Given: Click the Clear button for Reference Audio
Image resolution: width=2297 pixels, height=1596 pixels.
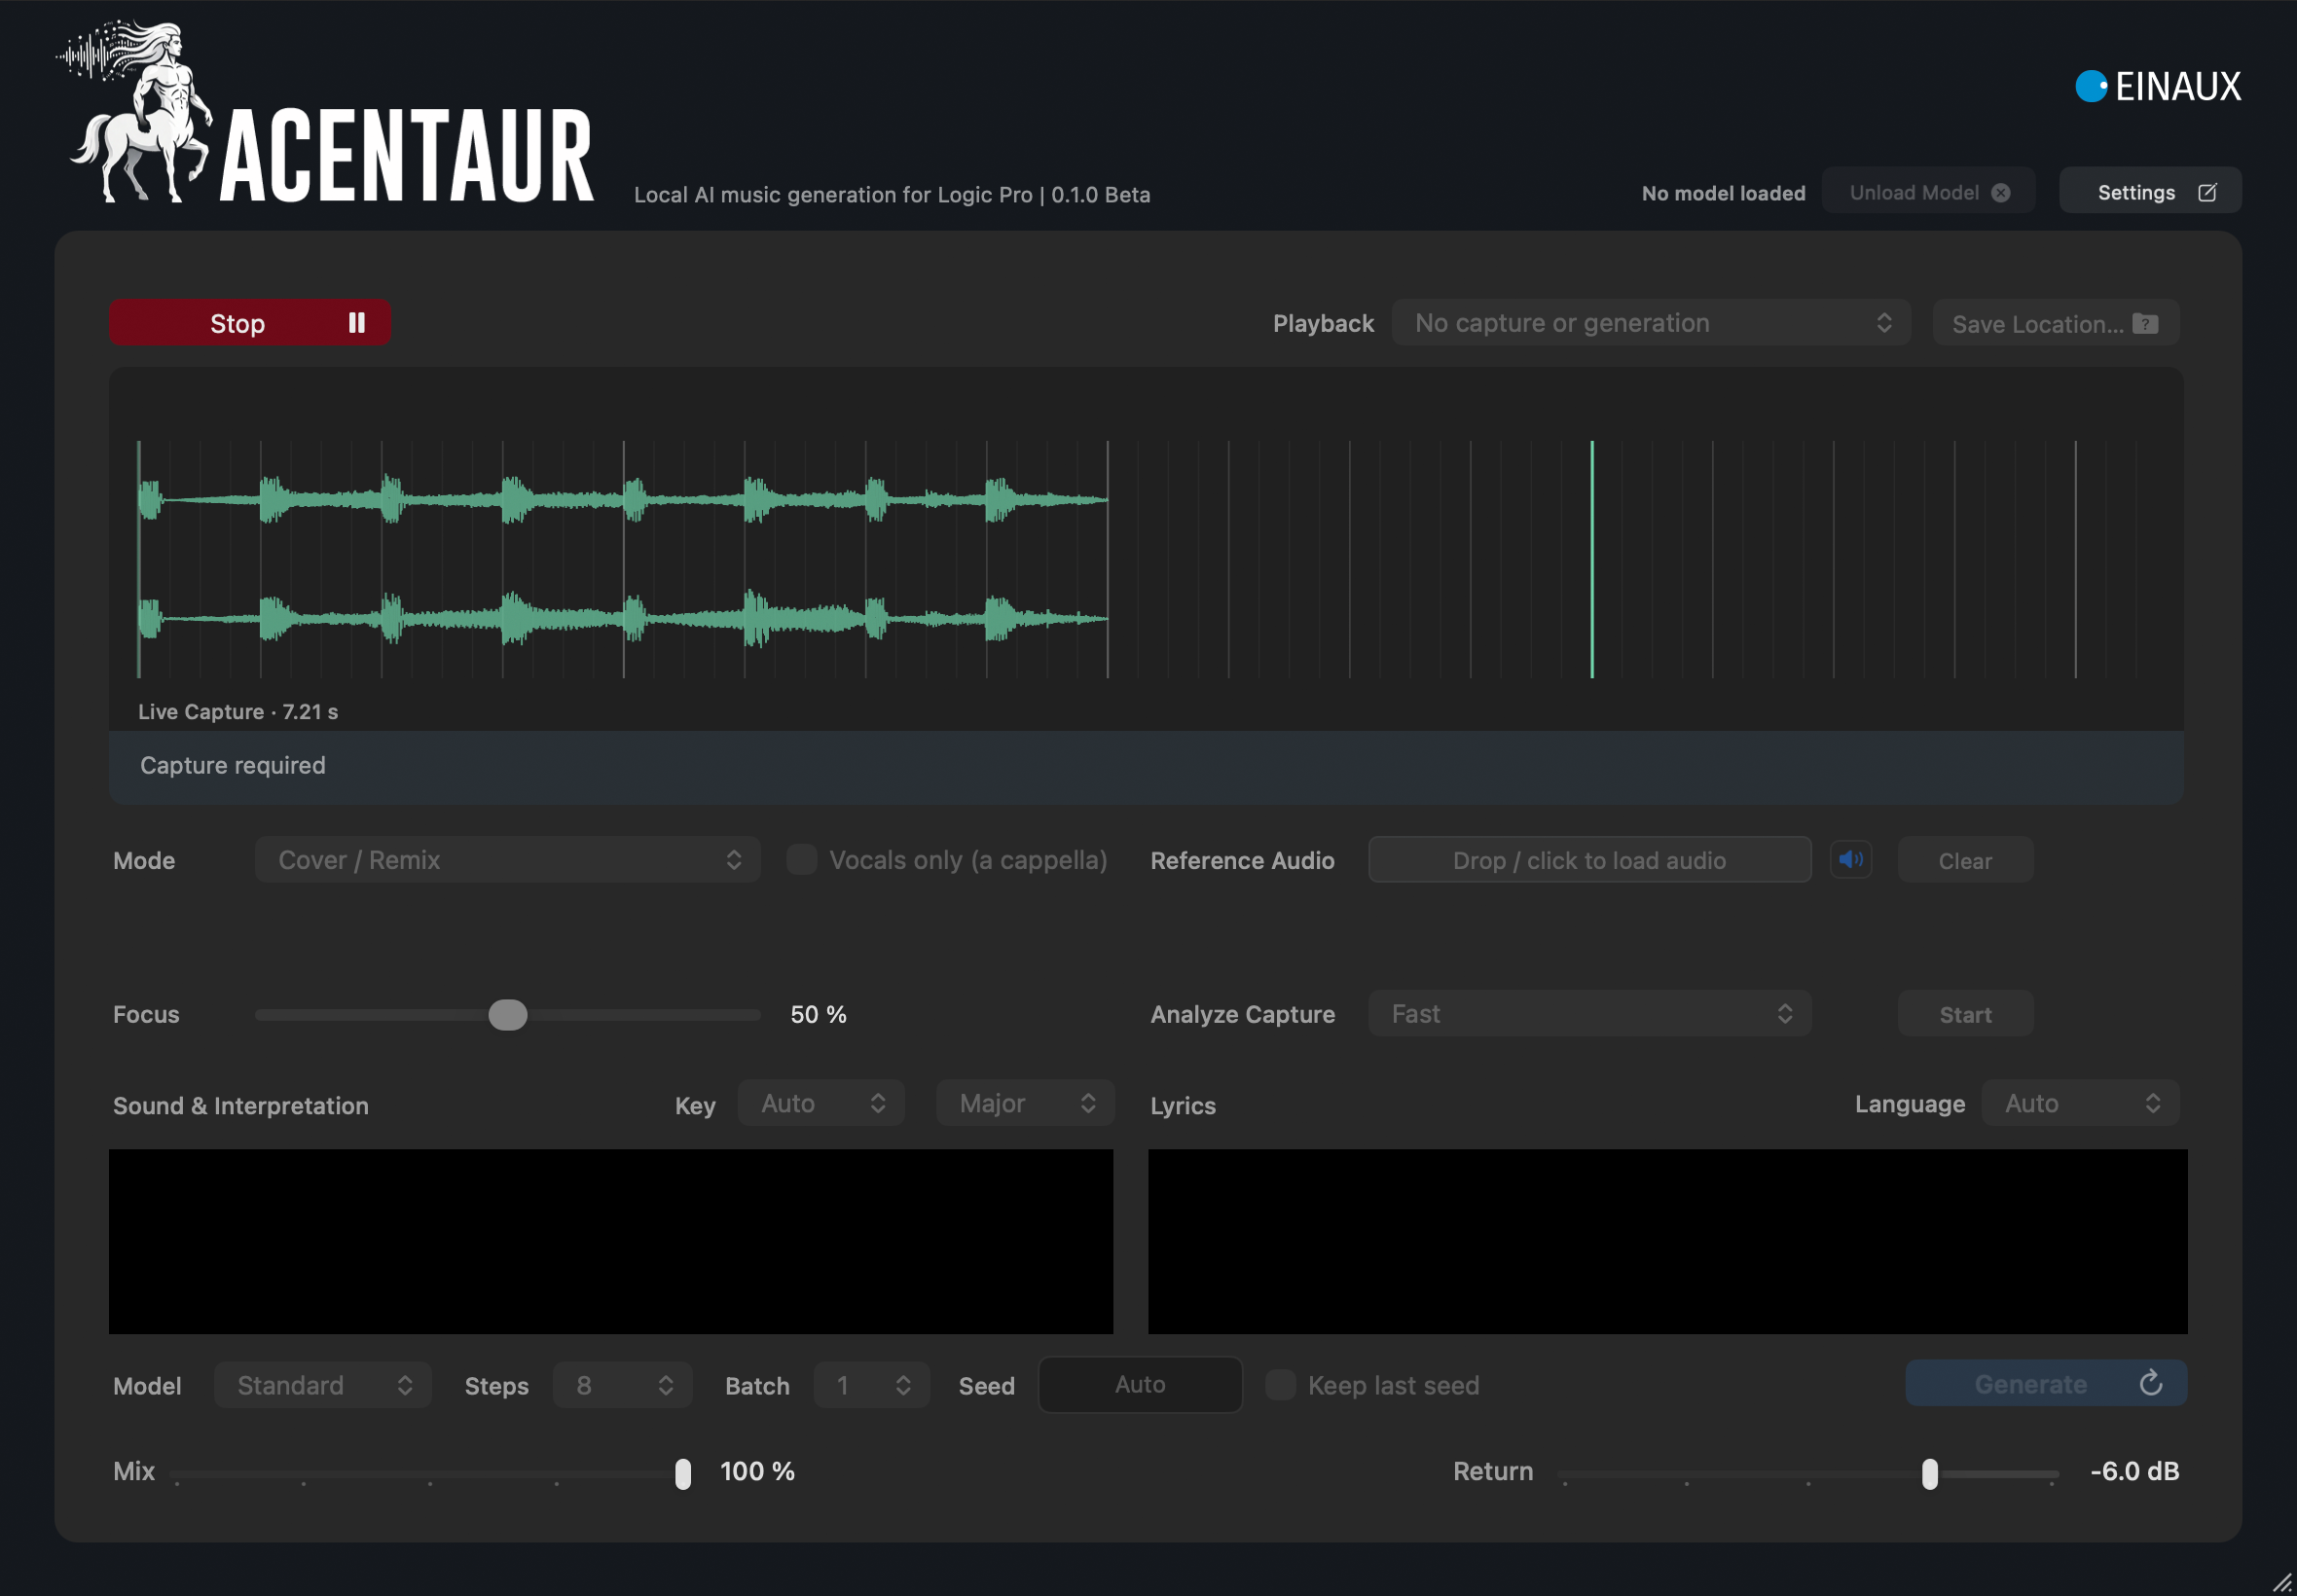Looking at the screenshot, I should [x=1966, y=860].
